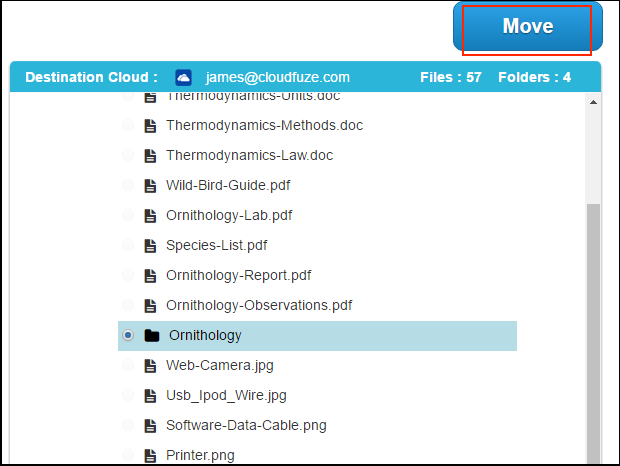Click the Printer.png file icon
This screenshot has height=466, width=620.
click(x=150, y=456)
